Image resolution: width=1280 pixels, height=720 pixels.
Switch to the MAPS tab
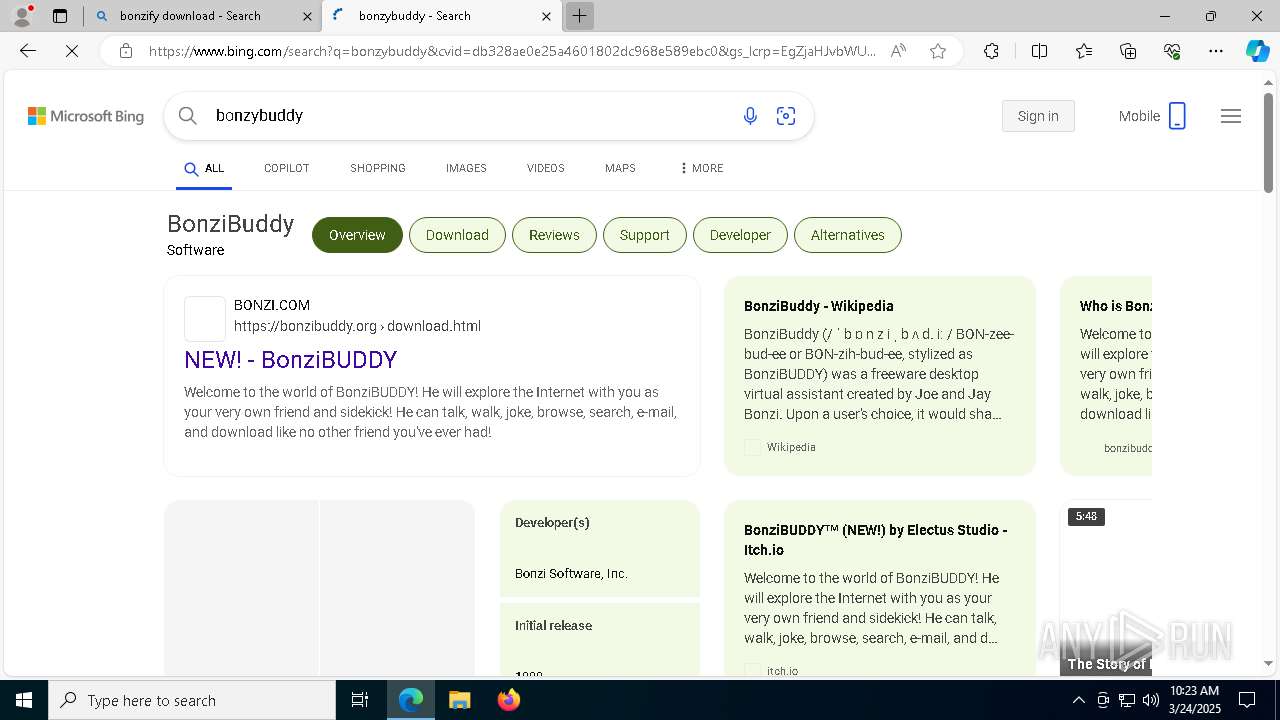(620, 168)
